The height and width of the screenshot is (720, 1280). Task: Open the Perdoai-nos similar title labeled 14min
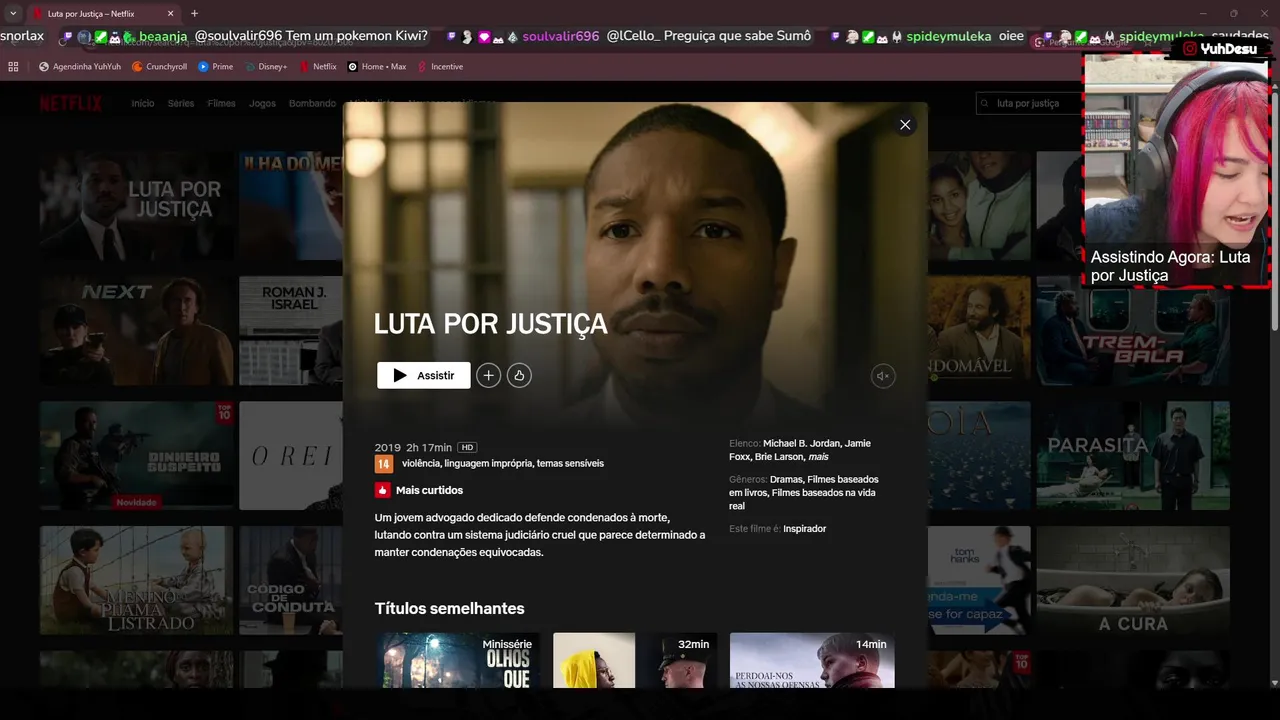(x=812, y=660)
